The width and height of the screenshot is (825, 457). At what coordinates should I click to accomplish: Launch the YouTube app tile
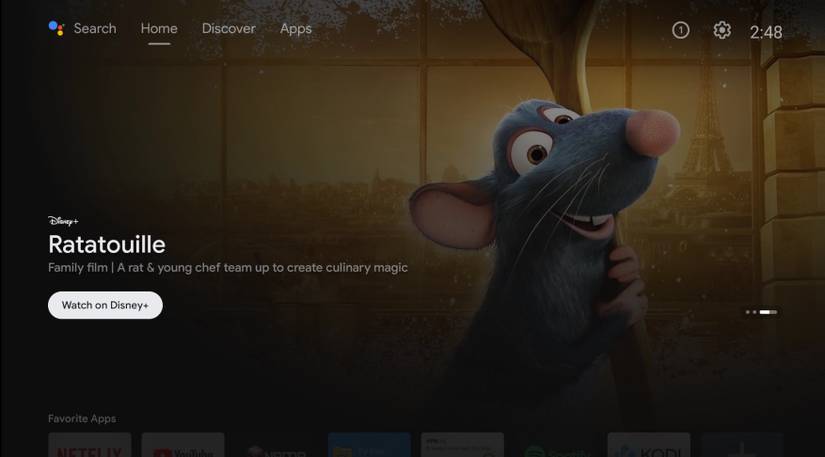[183, 445]
